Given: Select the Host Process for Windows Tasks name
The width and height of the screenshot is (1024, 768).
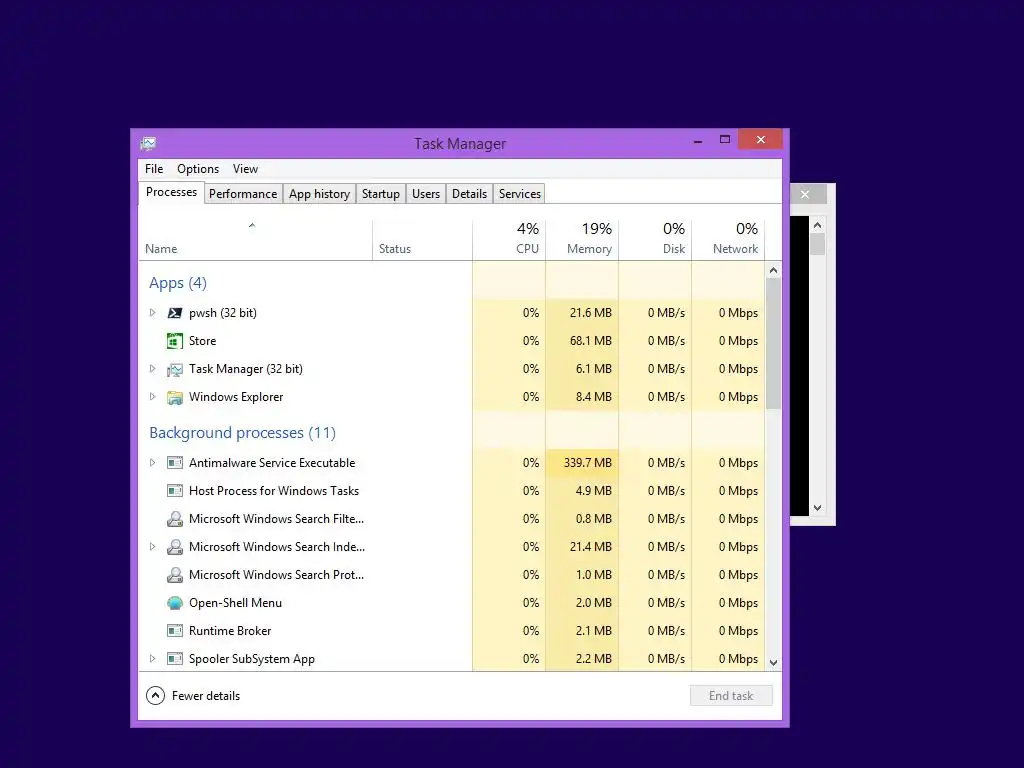Looking at the screenshot, I should [x=274, y=491].
